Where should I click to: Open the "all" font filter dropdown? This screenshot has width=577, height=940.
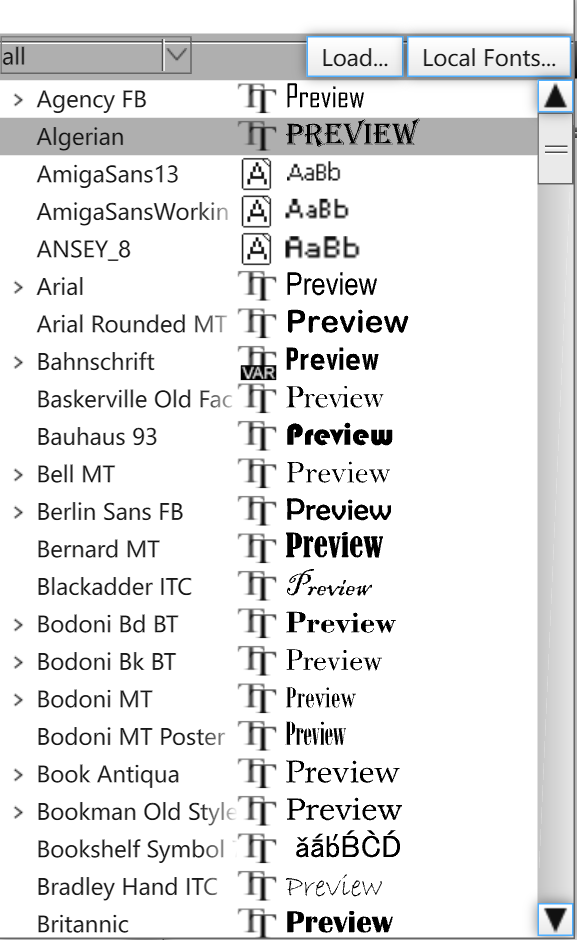click(x=176, y=56)
